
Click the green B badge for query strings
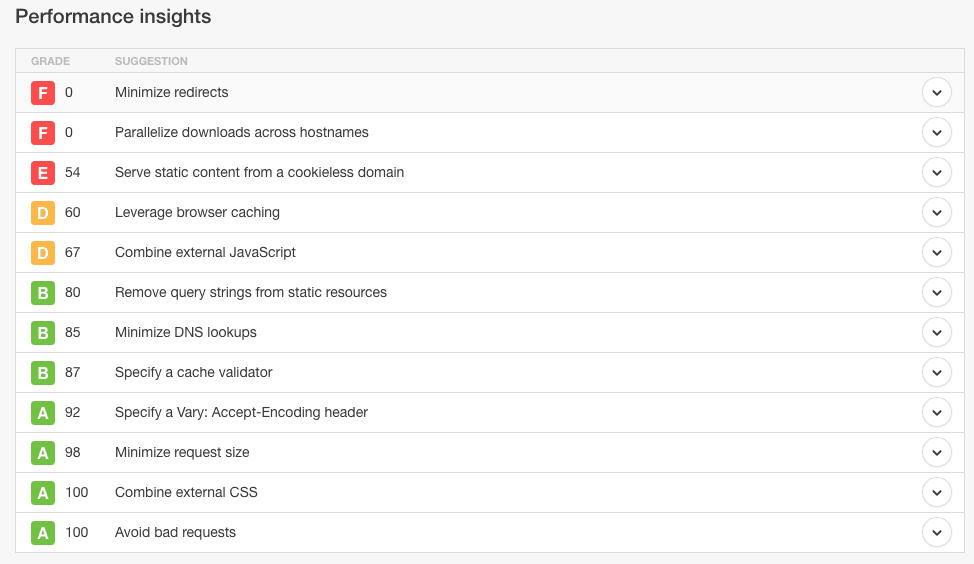[x=43, y=293]
